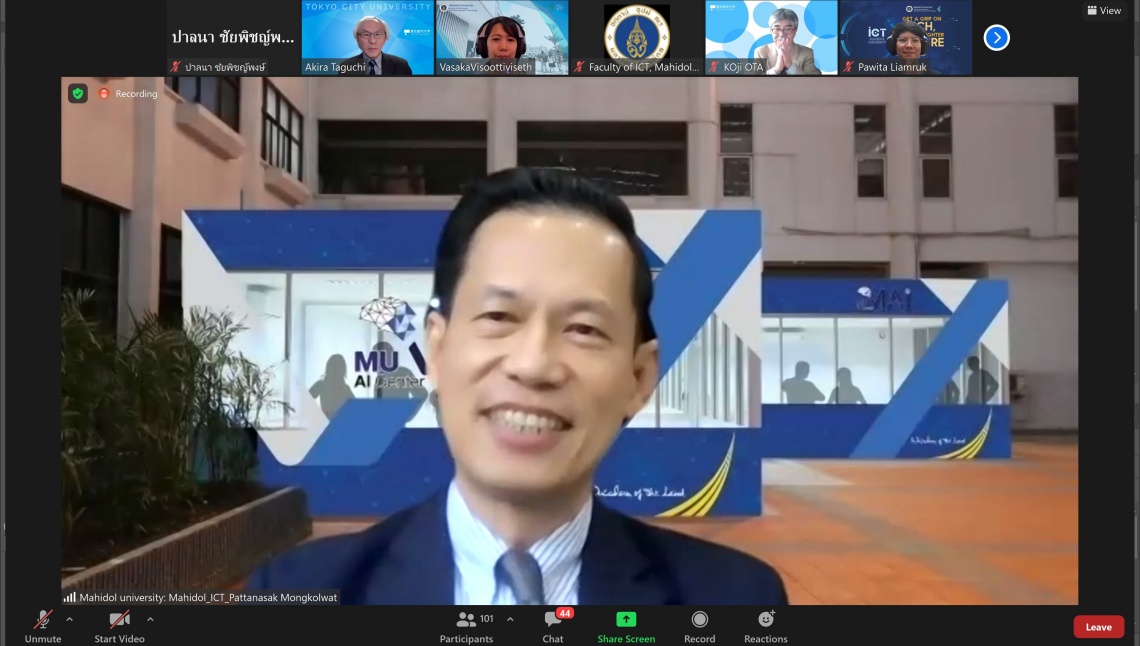Click the green encryption shield icon
Screen dimensions: 1140x646
[78, 93]
